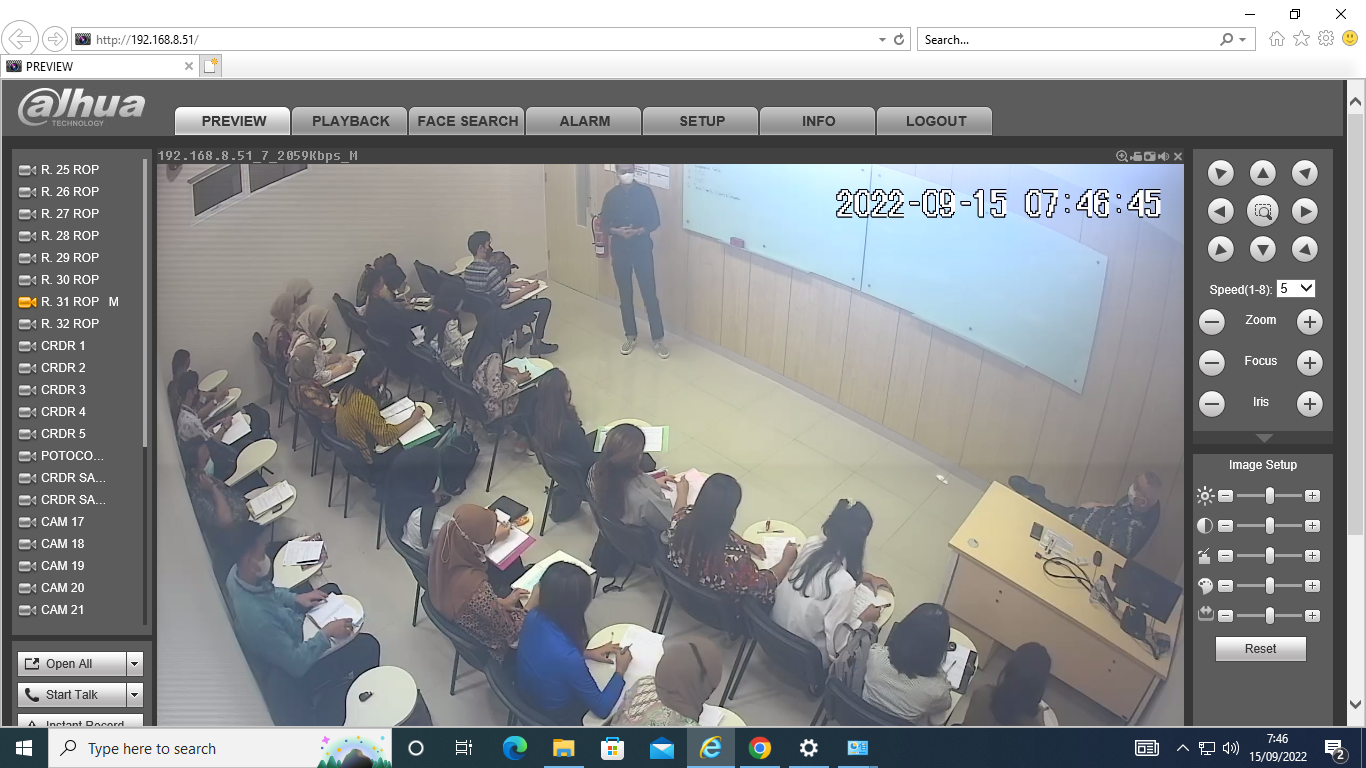The width and height of the screenshot is (1366, 768).
Task: Open the SETUP tab
Action: pyautogui.click(x=701, y=121)
